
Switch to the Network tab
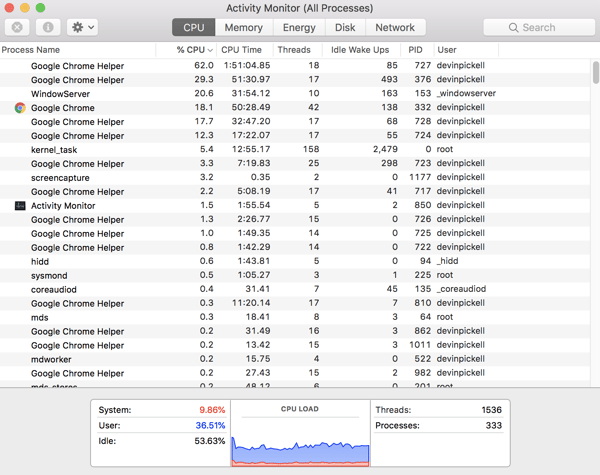pos(395,28)
